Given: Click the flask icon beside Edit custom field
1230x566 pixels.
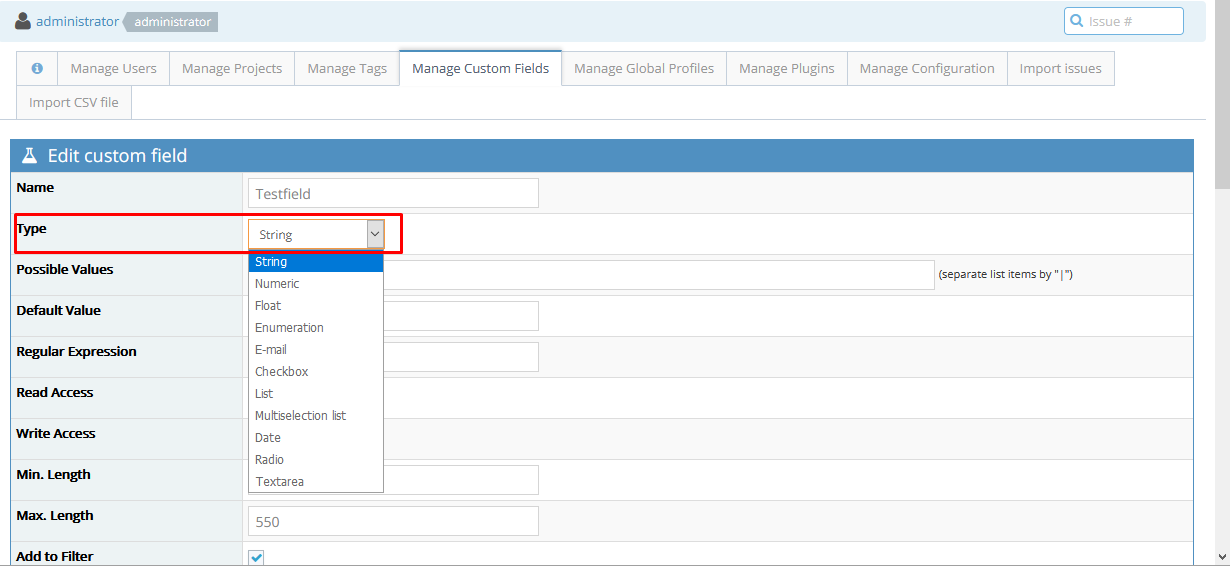Looking at the screenshot, I should click(x=29, y=156).
